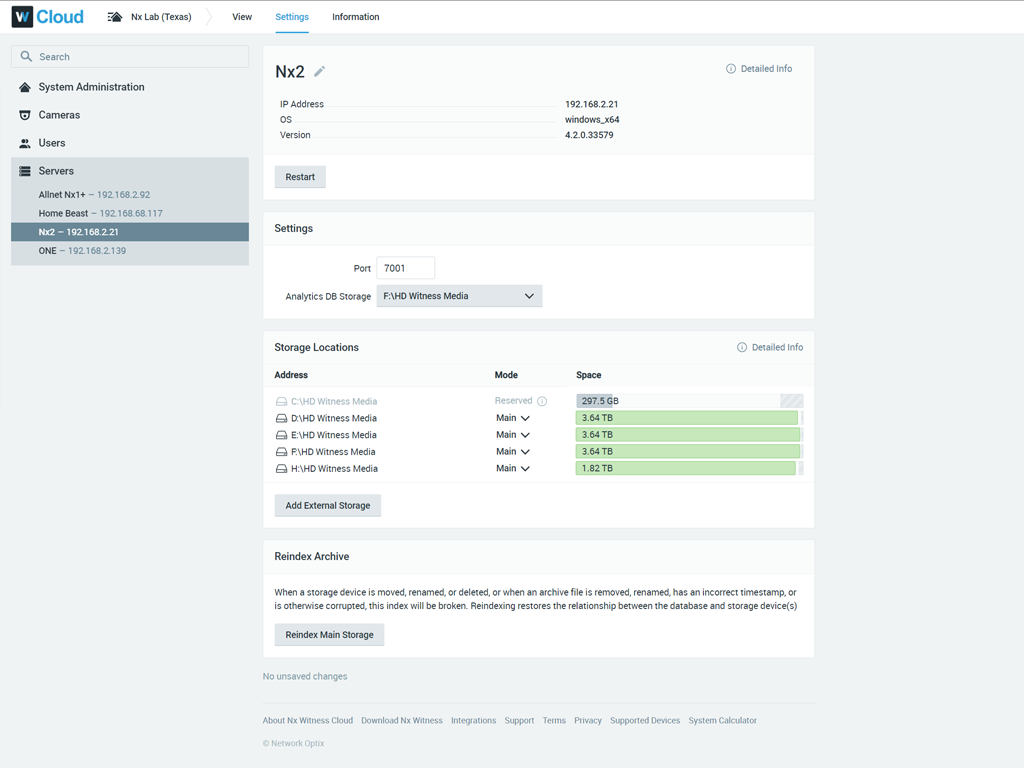Click the F: drive 3.64 TB space bar
This screenshot has height=768, width=1024.
(x=690, y=451)
